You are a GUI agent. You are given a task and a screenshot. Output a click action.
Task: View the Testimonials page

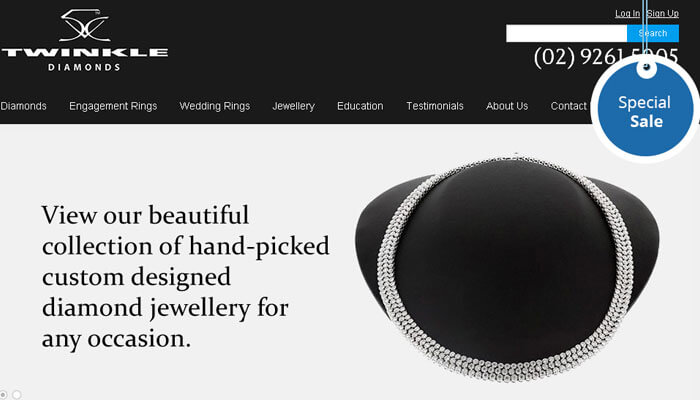coord(435,106)
